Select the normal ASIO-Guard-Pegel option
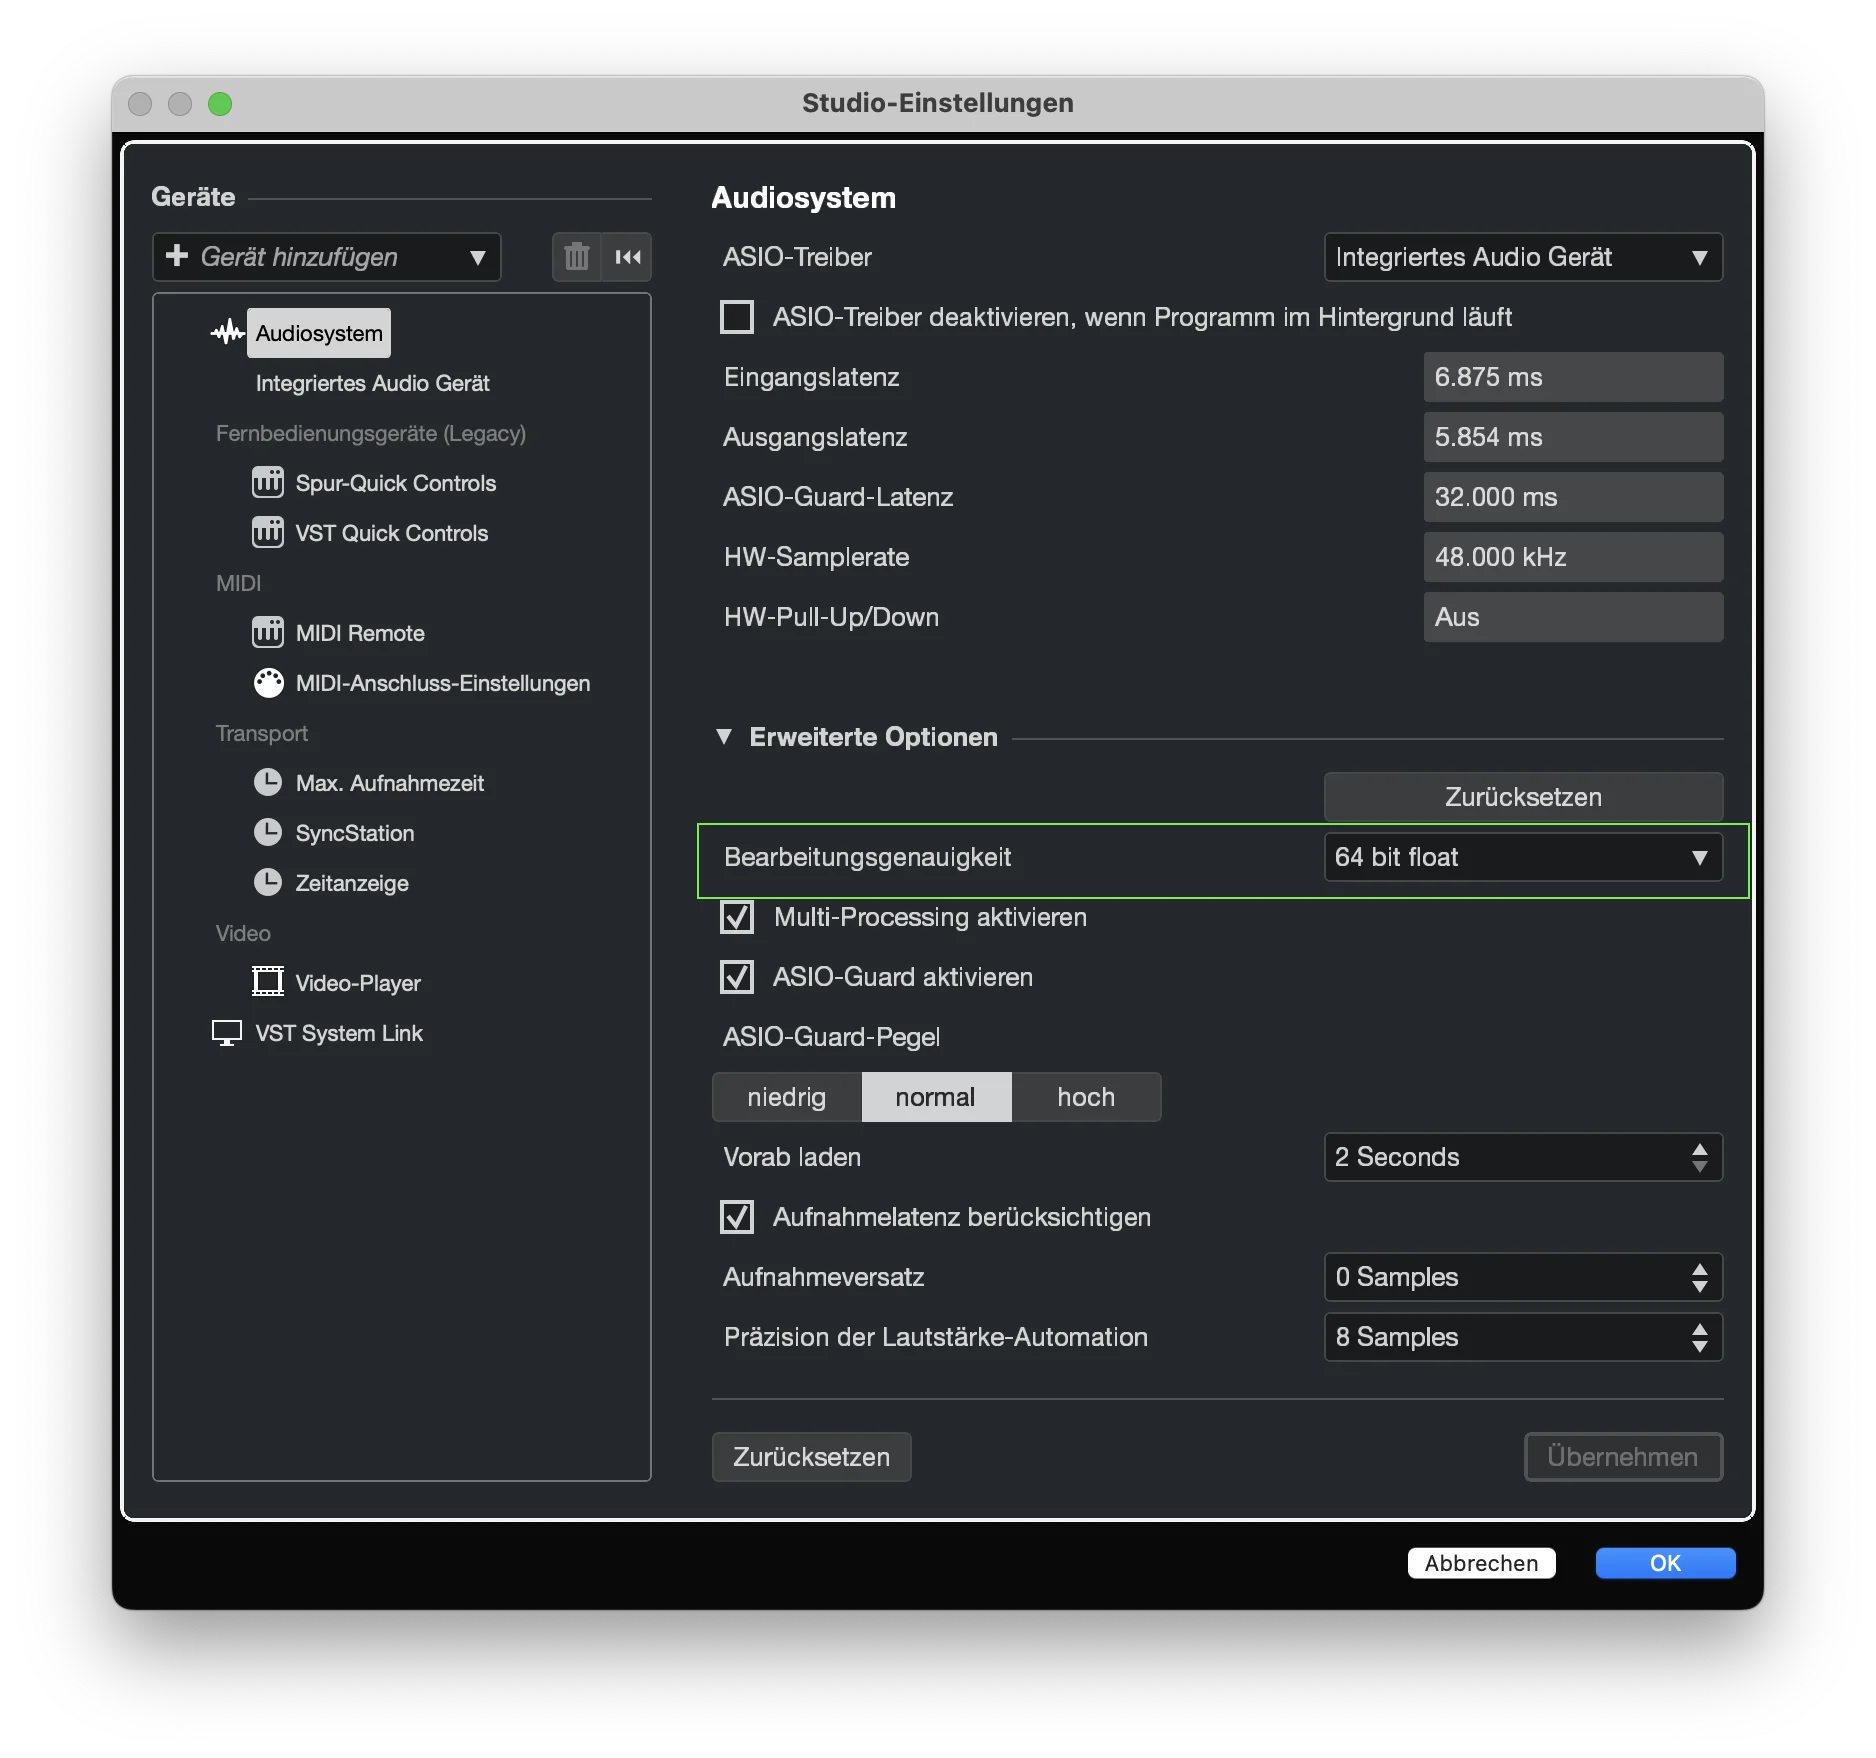 pos(936,1097)
